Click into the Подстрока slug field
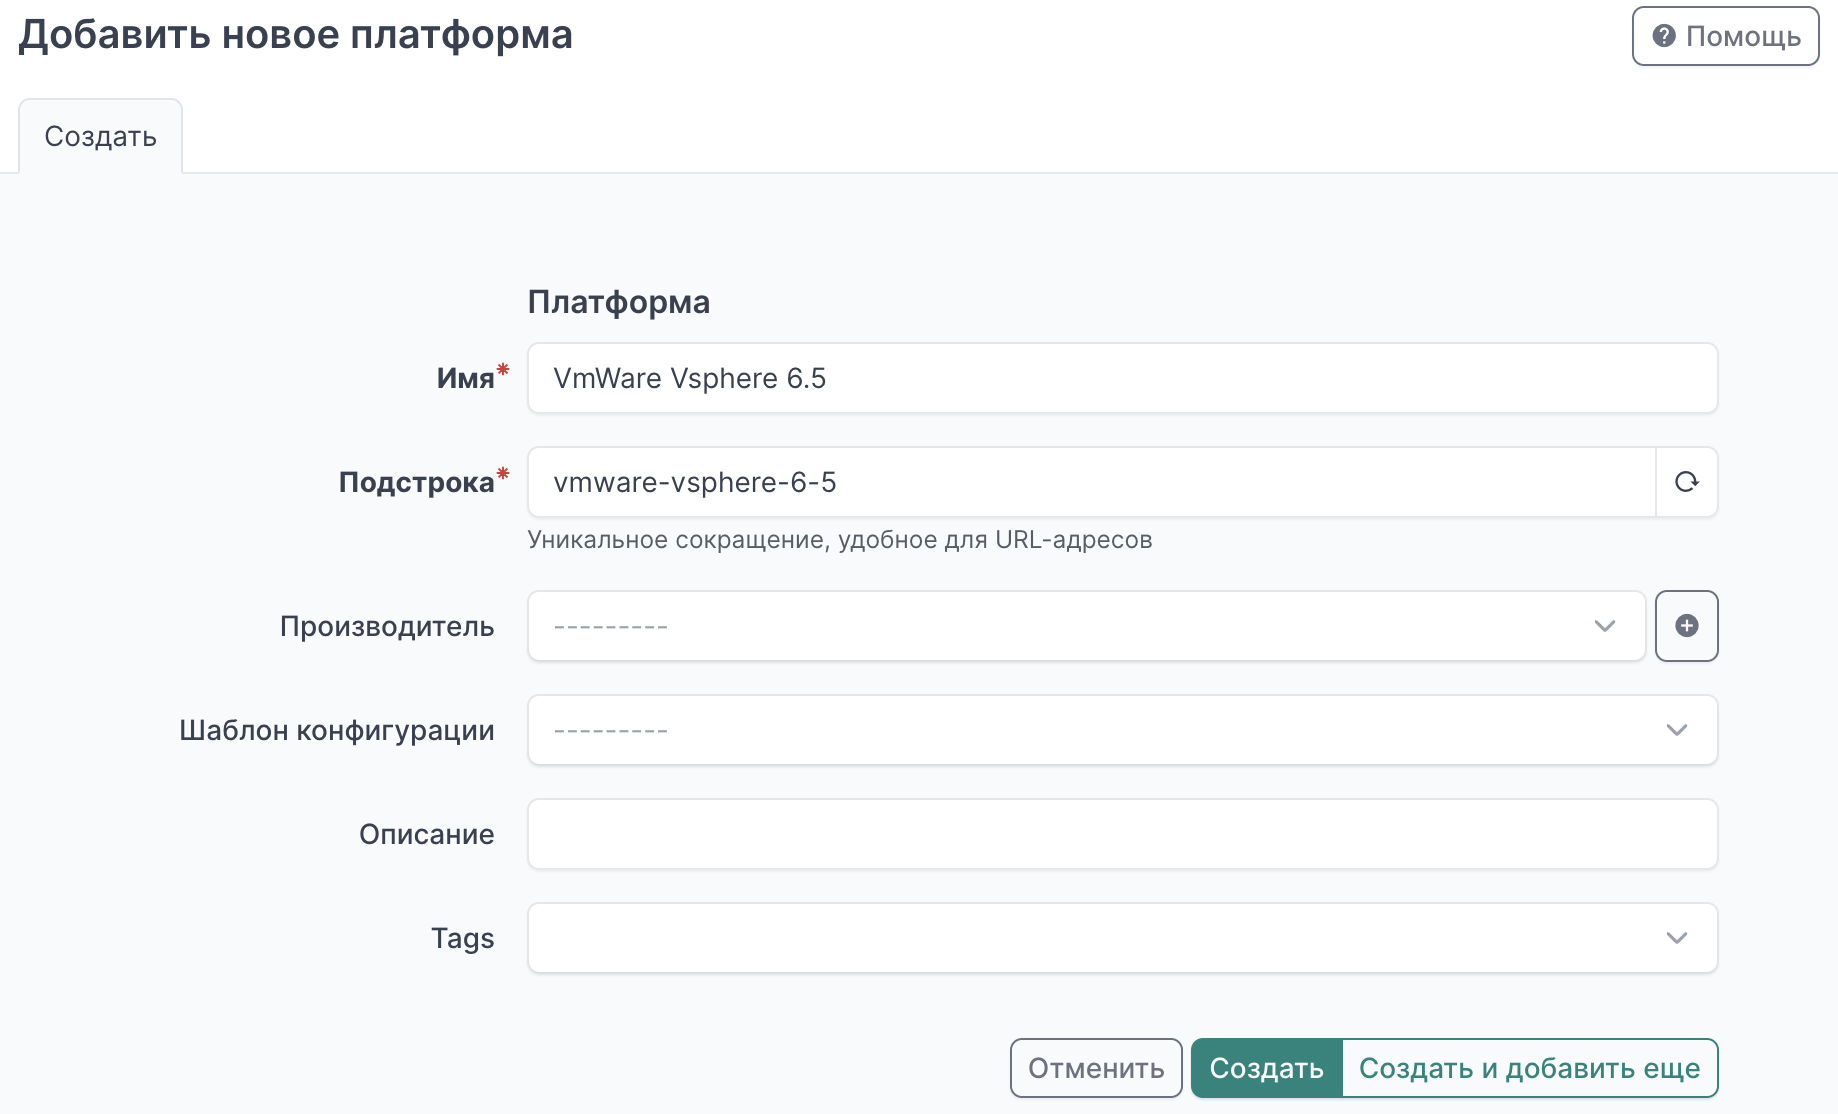The width and height of the screenshot is (1838, 1114). (x=1090, y=482)
